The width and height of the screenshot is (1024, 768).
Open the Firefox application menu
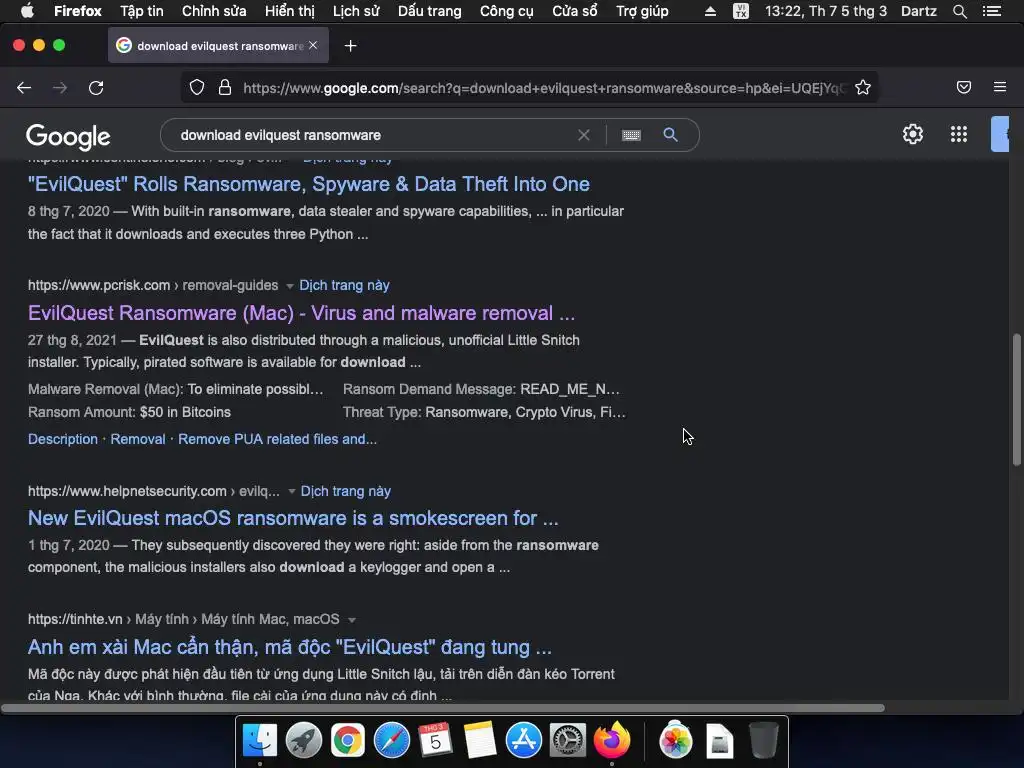(78, 11)
